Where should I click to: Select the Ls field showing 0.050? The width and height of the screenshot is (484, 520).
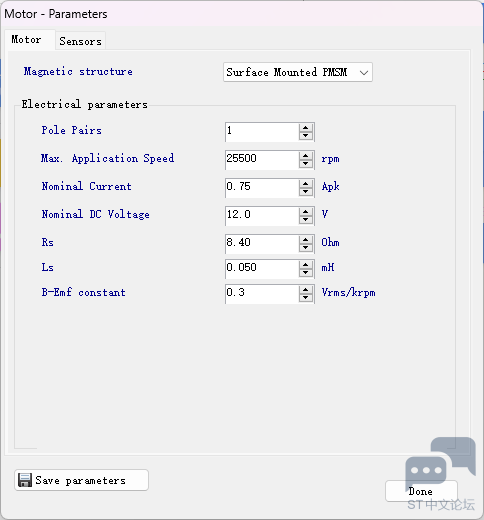tap(262, 269)
